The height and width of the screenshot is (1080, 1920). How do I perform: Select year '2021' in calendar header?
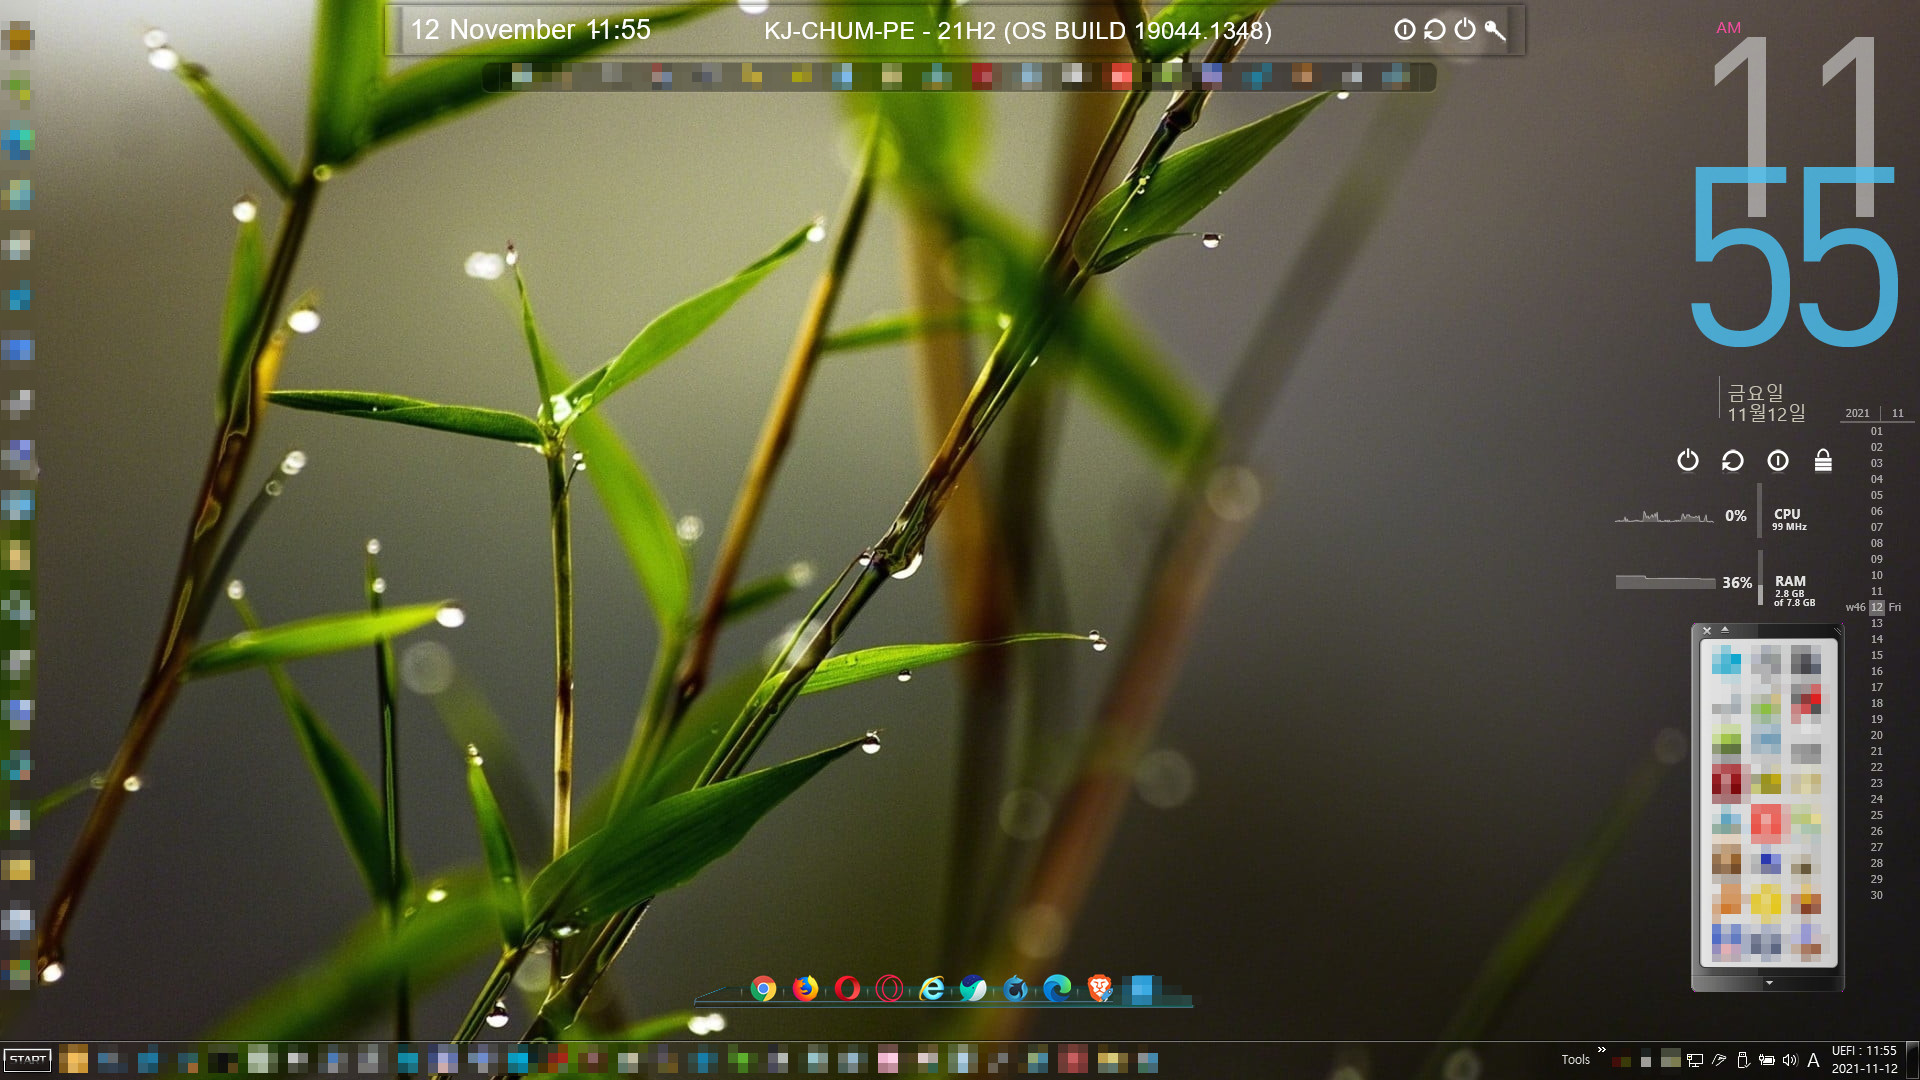point(1857,413)
